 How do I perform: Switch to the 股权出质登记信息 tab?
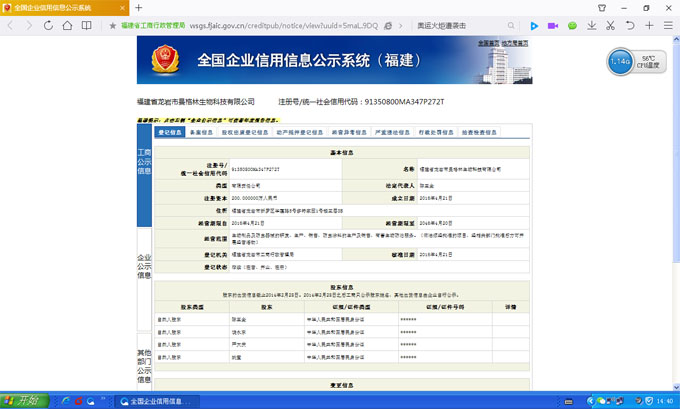[245, 132]
